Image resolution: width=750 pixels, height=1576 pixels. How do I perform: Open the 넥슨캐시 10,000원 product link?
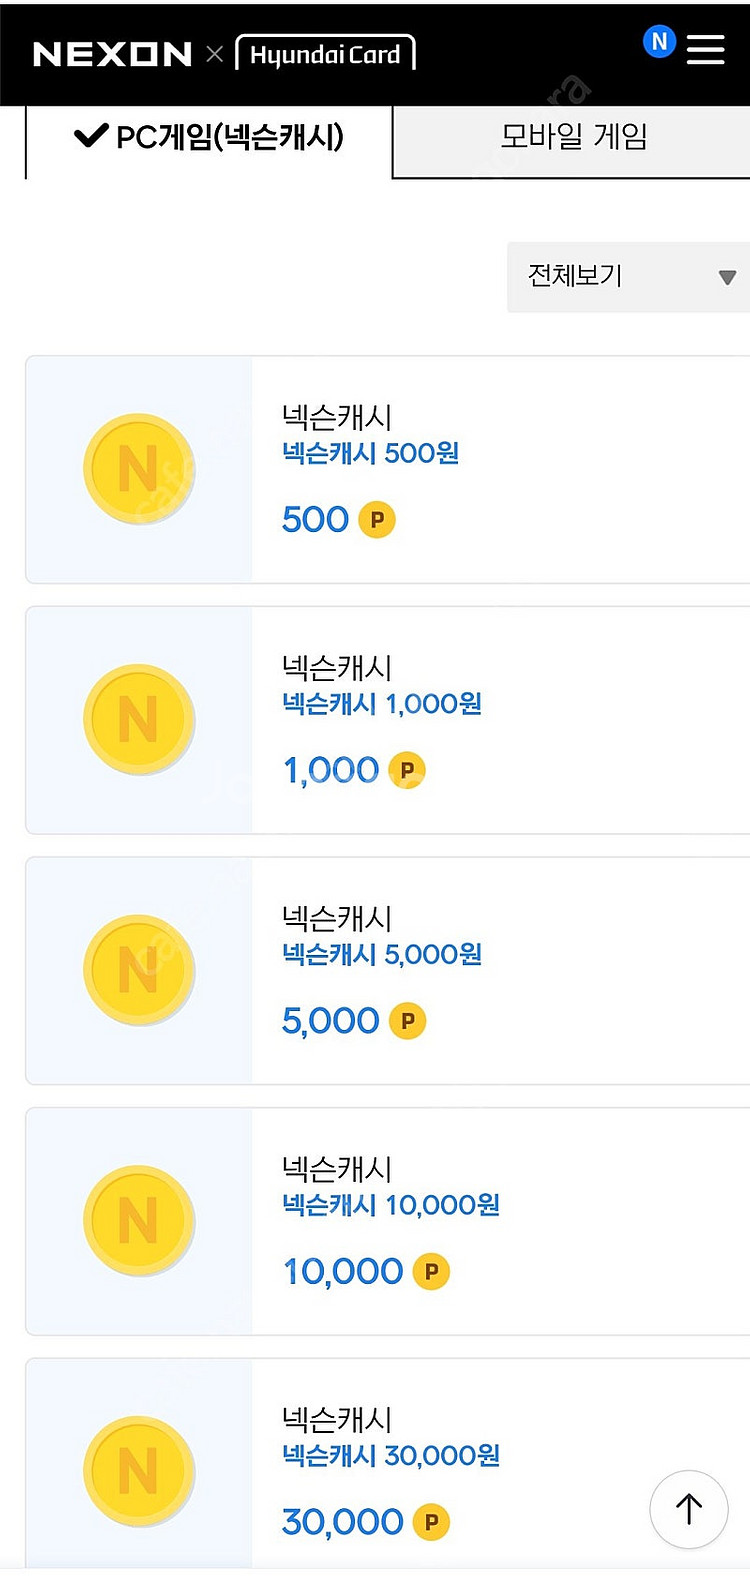pos(391,1205)
